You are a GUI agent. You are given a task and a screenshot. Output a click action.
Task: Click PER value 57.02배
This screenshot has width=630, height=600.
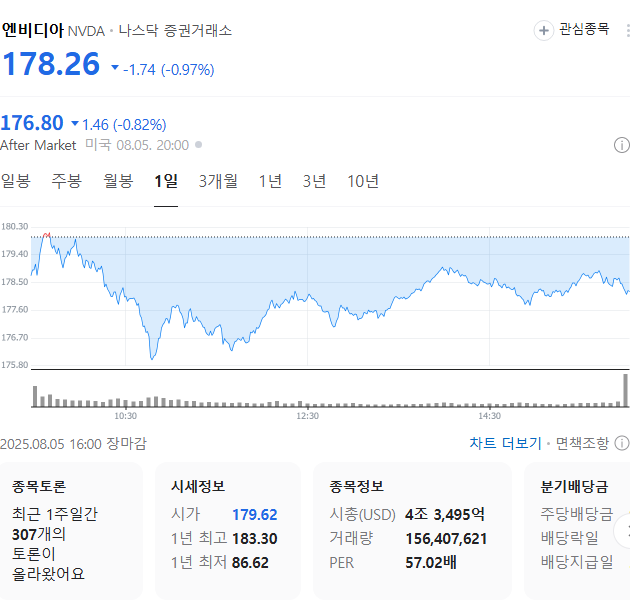pyautogui.click(x=431, y=563)
